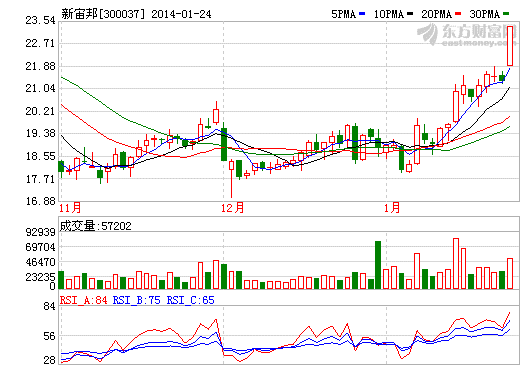Click the 69704 volume axis label
Viewport: 520px width, 365px height.
click(x=40, y=247)
